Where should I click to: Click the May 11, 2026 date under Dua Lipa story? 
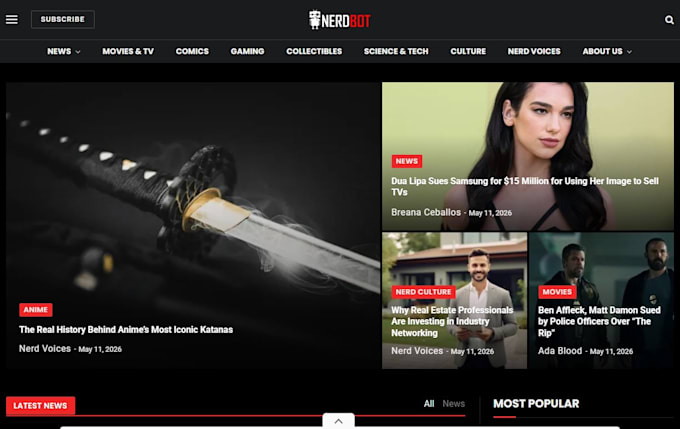point(490,213)
